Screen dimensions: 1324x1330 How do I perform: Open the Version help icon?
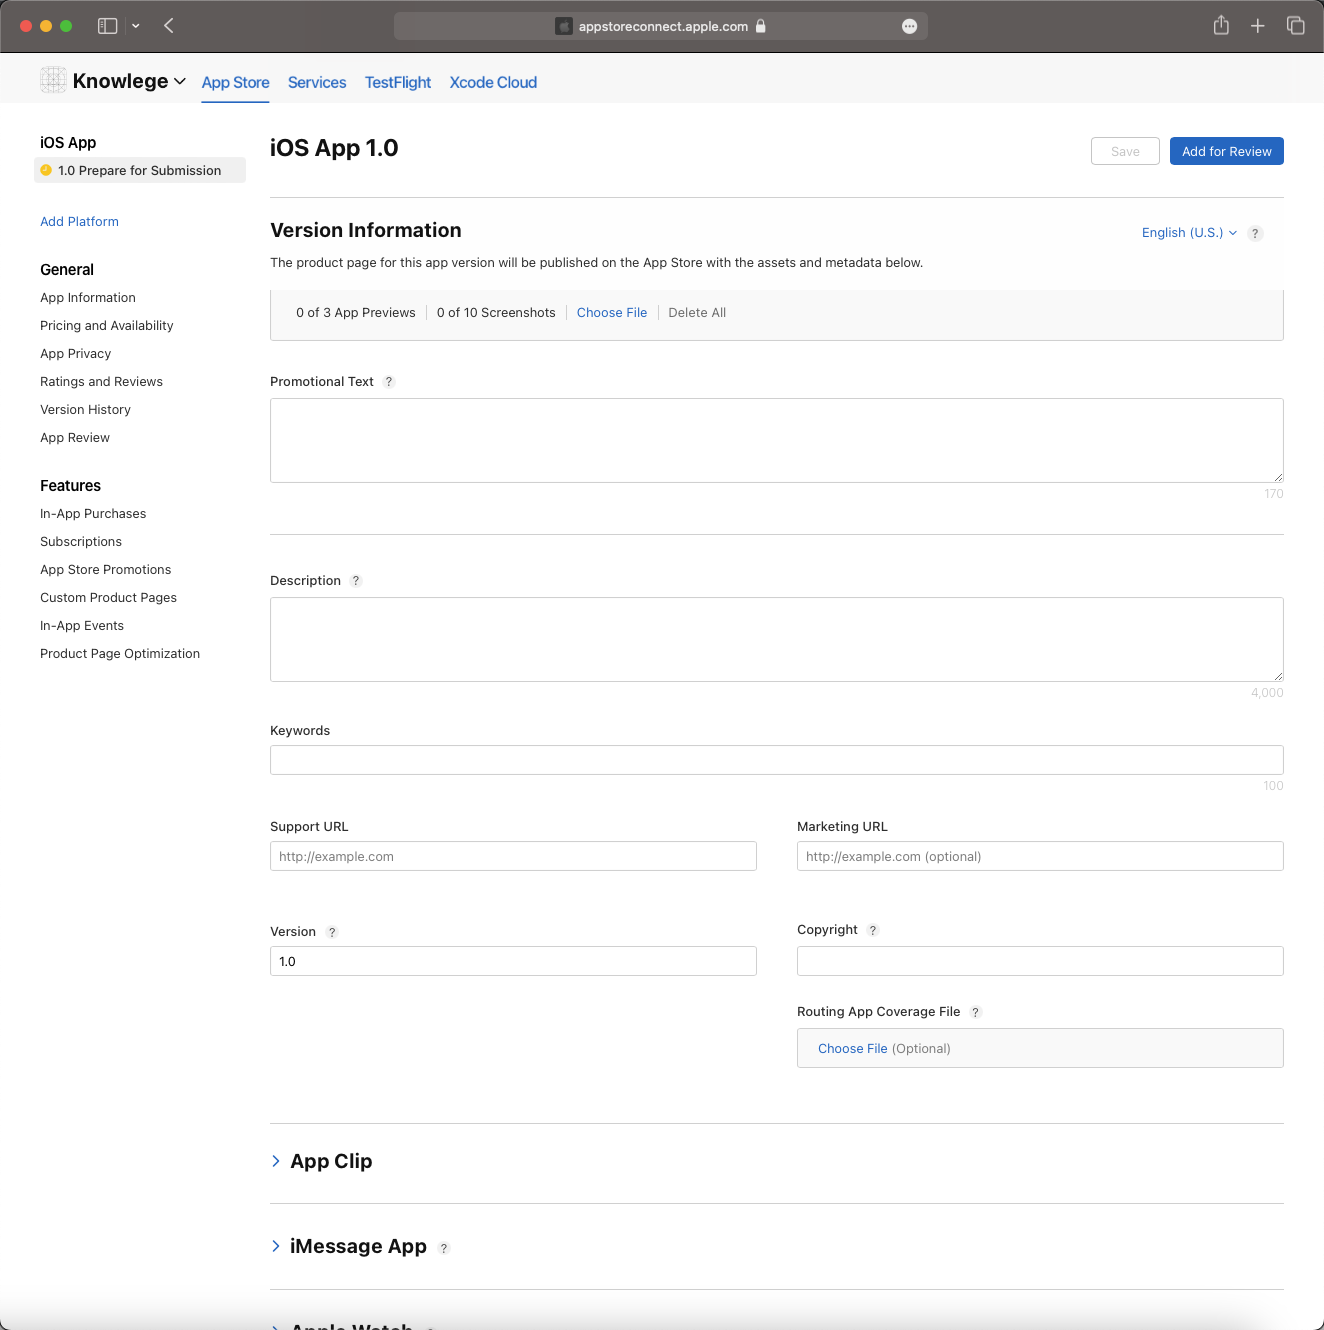coord(332,932)
